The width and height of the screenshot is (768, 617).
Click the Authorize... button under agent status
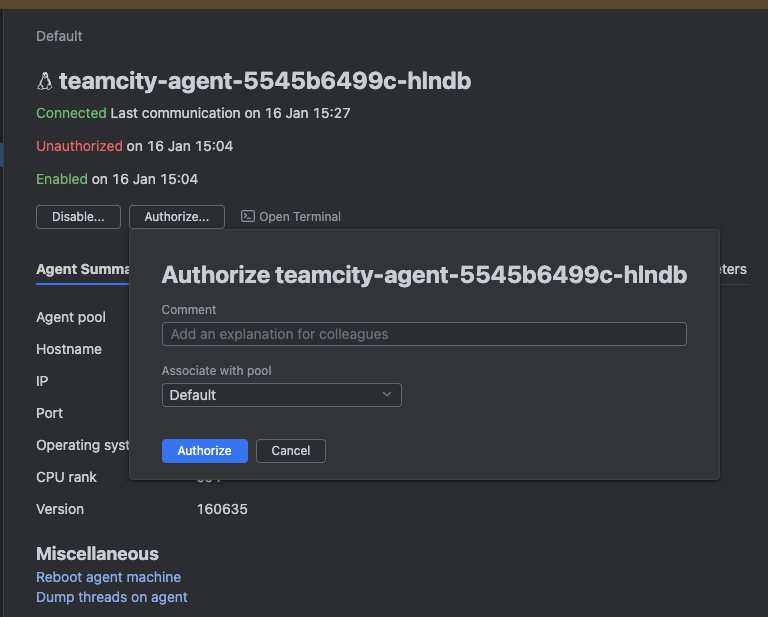click(x=177, y=217)
